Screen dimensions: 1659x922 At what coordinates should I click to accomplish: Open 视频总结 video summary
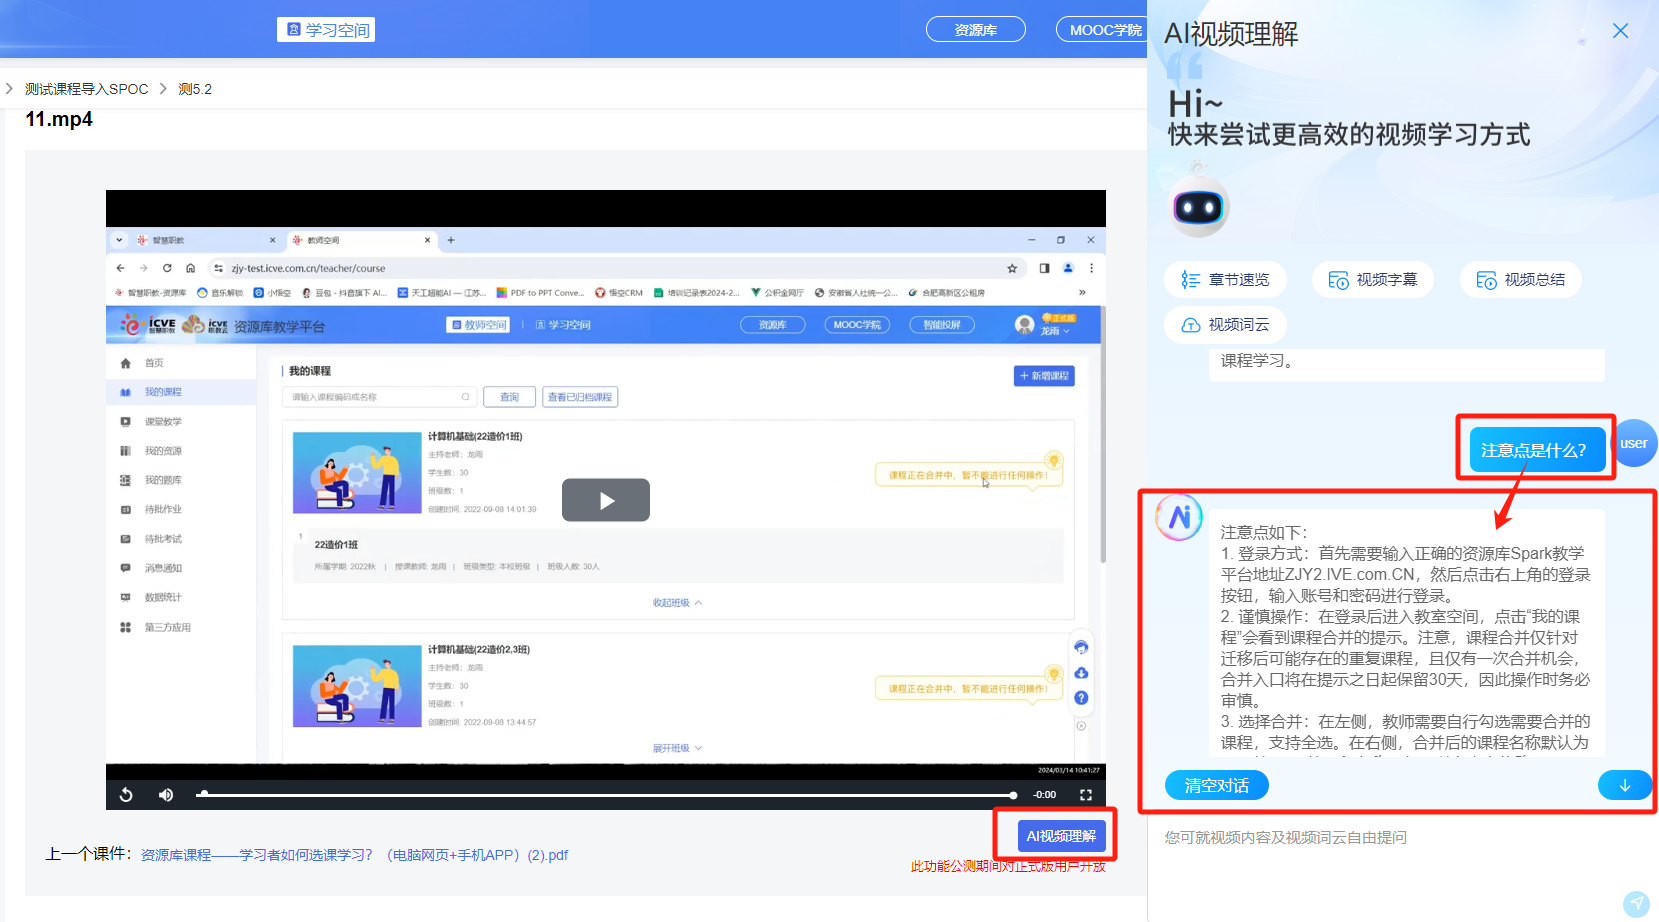pyautogui.click(x=1520, y=280)
